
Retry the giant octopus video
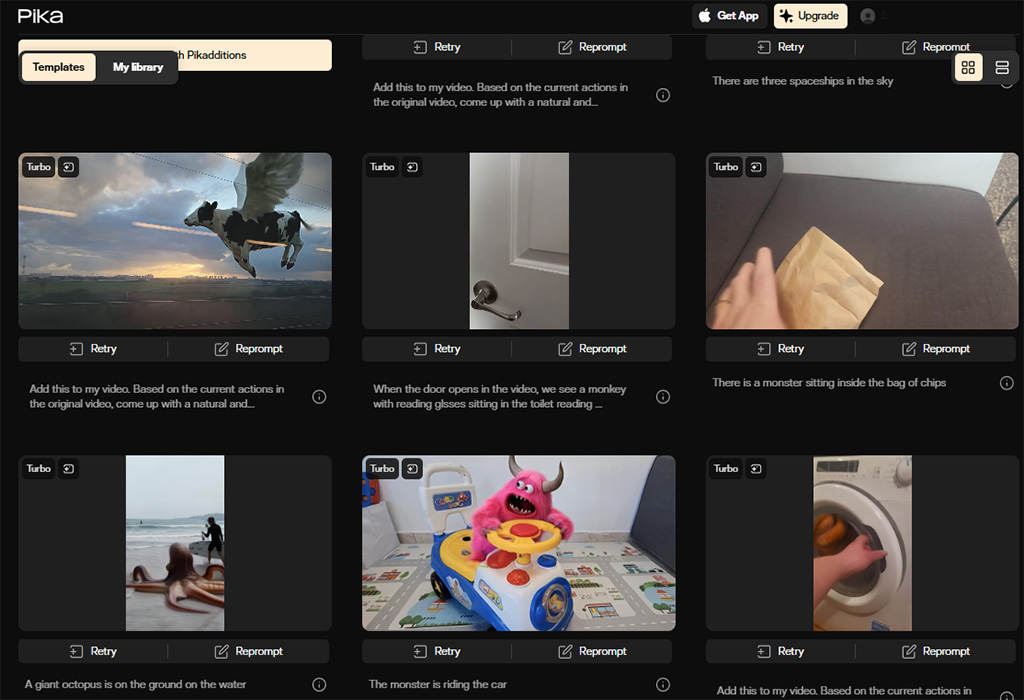[93, 651]
